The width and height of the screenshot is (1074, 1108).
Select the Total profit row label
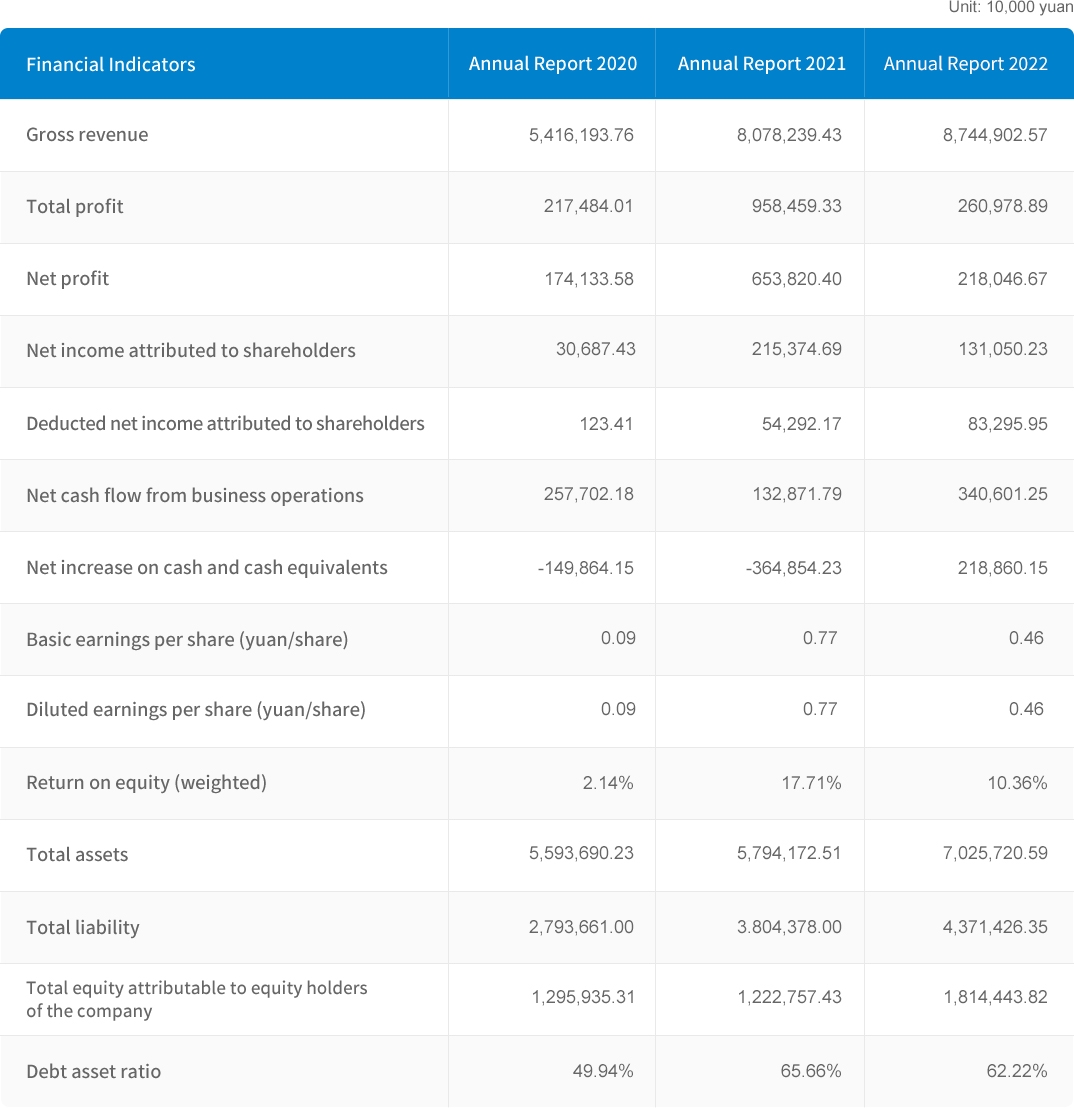(x=75, y=207)
